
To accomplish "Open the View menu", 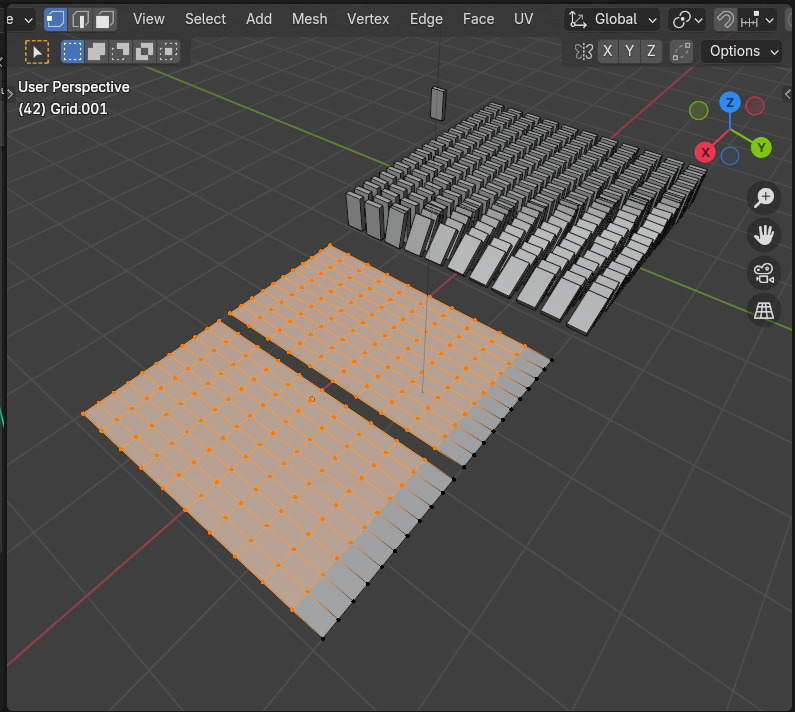I will 149,19.
